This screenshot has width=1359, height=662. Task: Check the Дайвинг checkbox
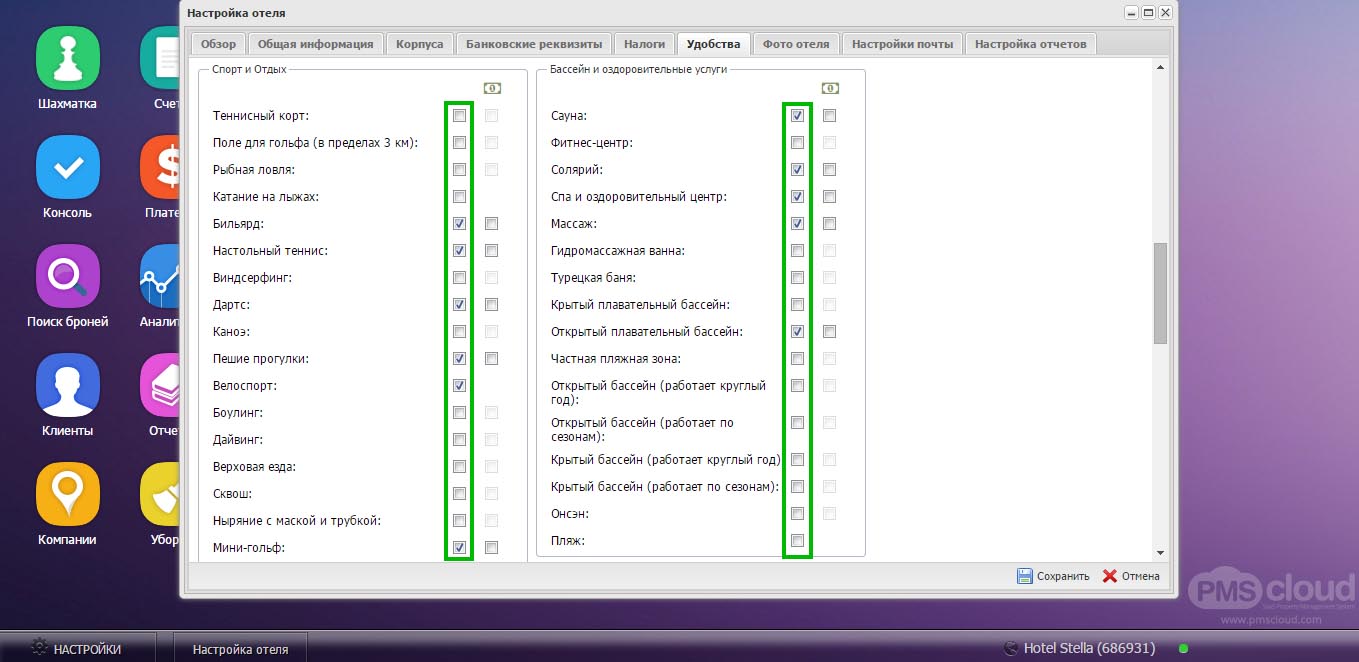click(459, 440)
